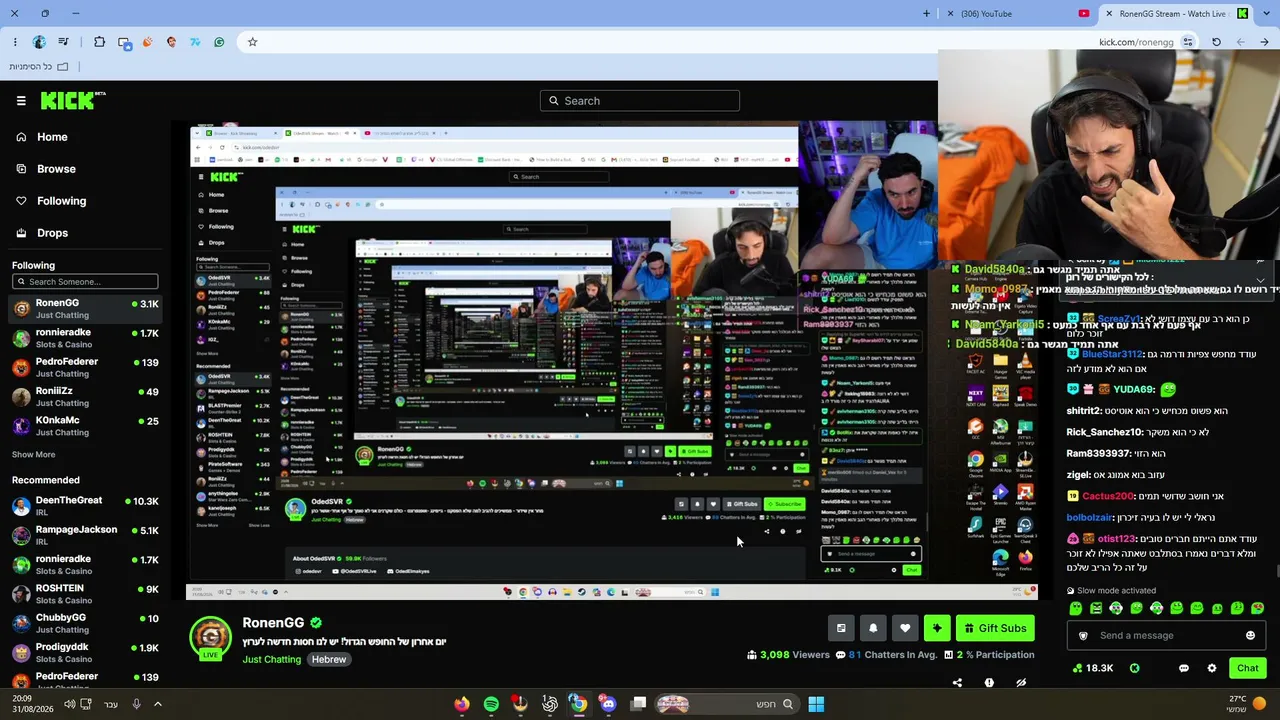Open the emoji picker in chat input
Viewport: 1280px width, 720px height.
click(1250, 636)
